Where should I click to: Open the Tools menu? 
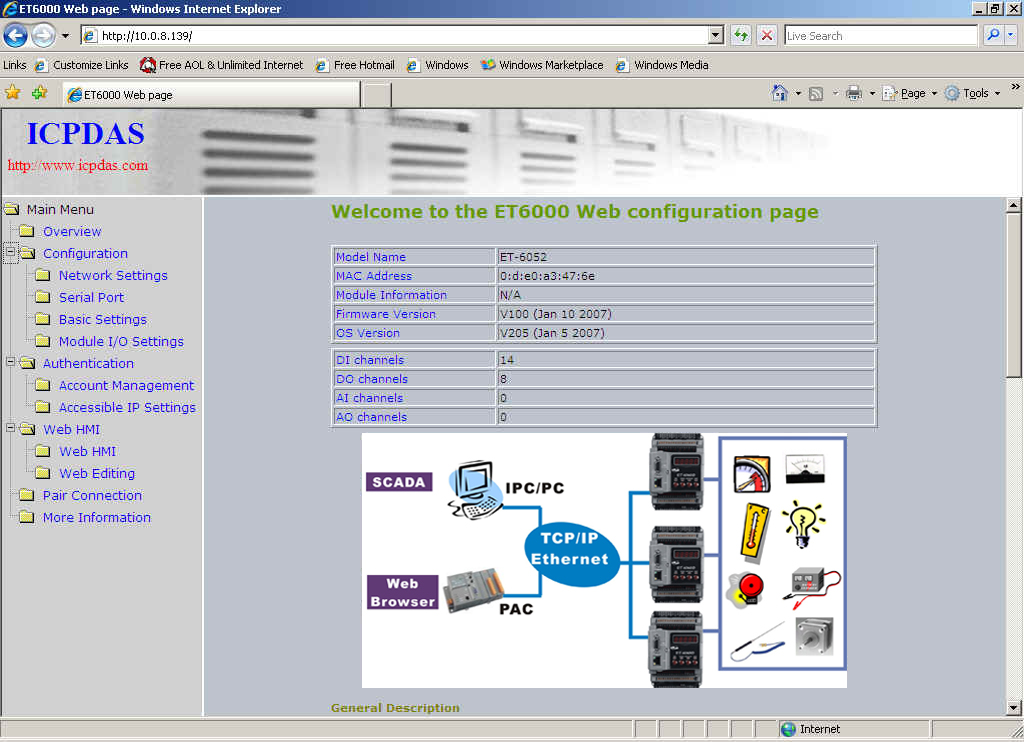[x=972, y=93]
